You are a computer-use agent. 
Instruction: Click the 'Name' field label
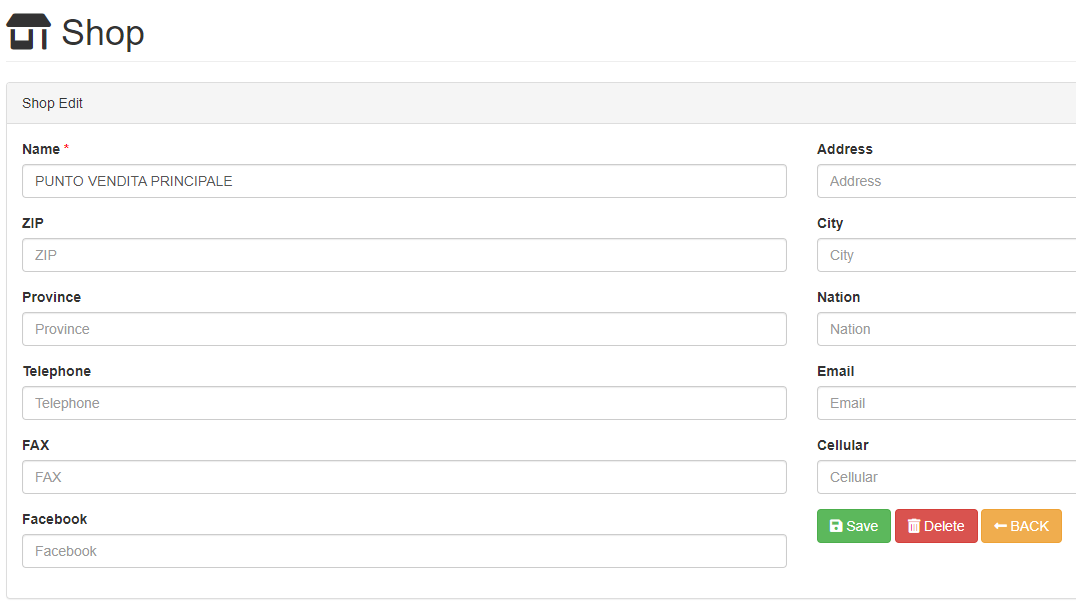coord(41,149)
